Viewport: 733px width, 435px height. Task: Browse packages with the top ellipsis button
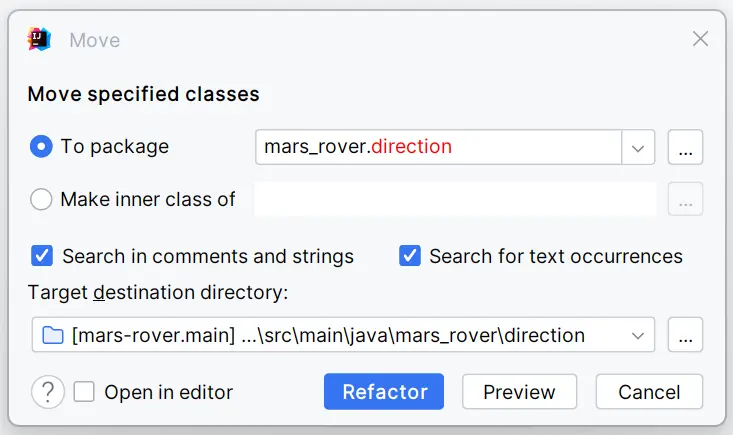(685, 147)
